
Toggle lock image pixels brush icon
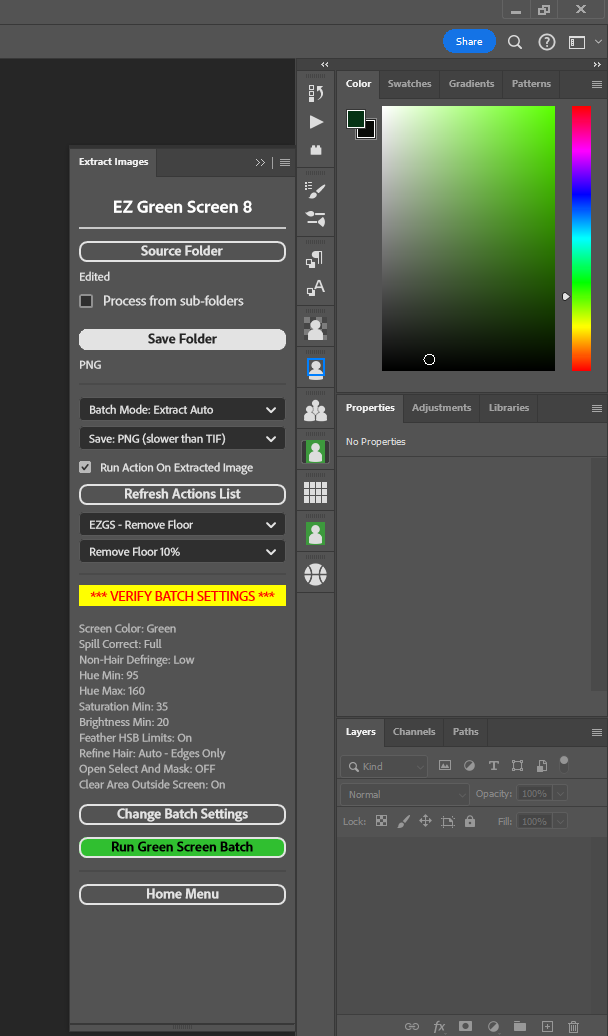403,821
